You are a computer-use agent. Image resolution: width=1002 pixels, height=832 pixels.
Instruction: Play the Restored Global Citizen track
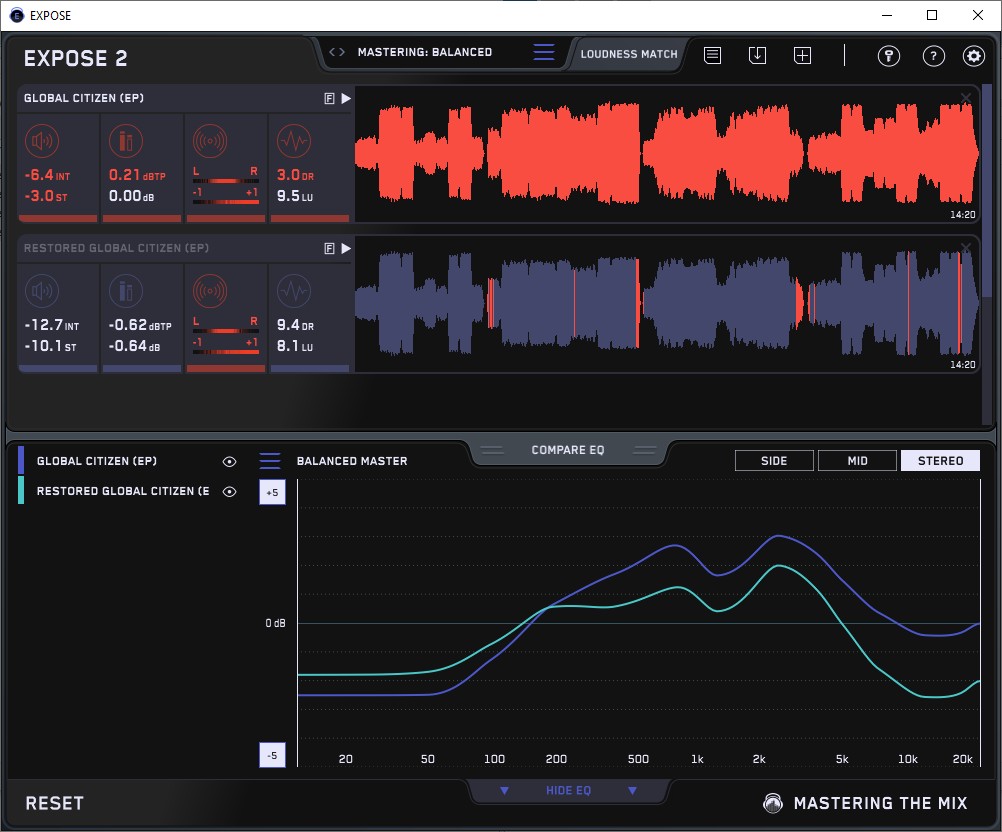[345, 248]
